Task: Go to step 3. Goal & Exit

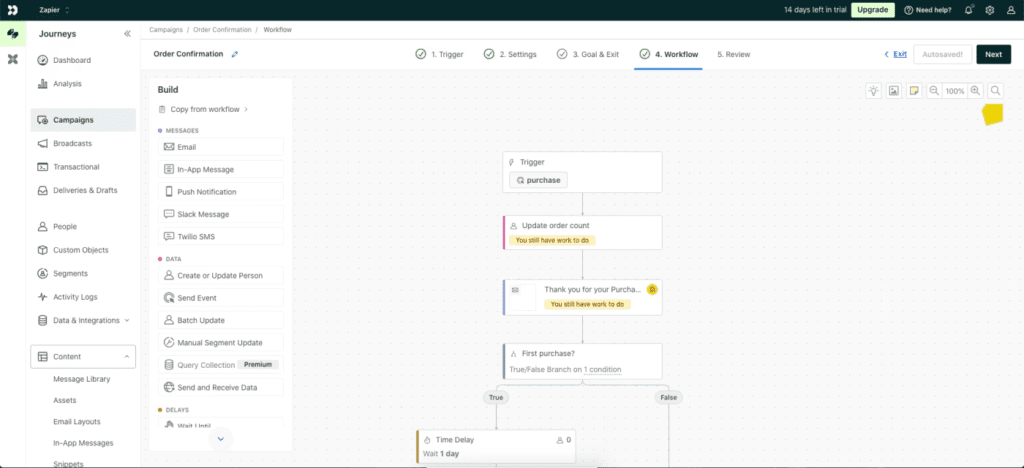Action: coord(588,54)
